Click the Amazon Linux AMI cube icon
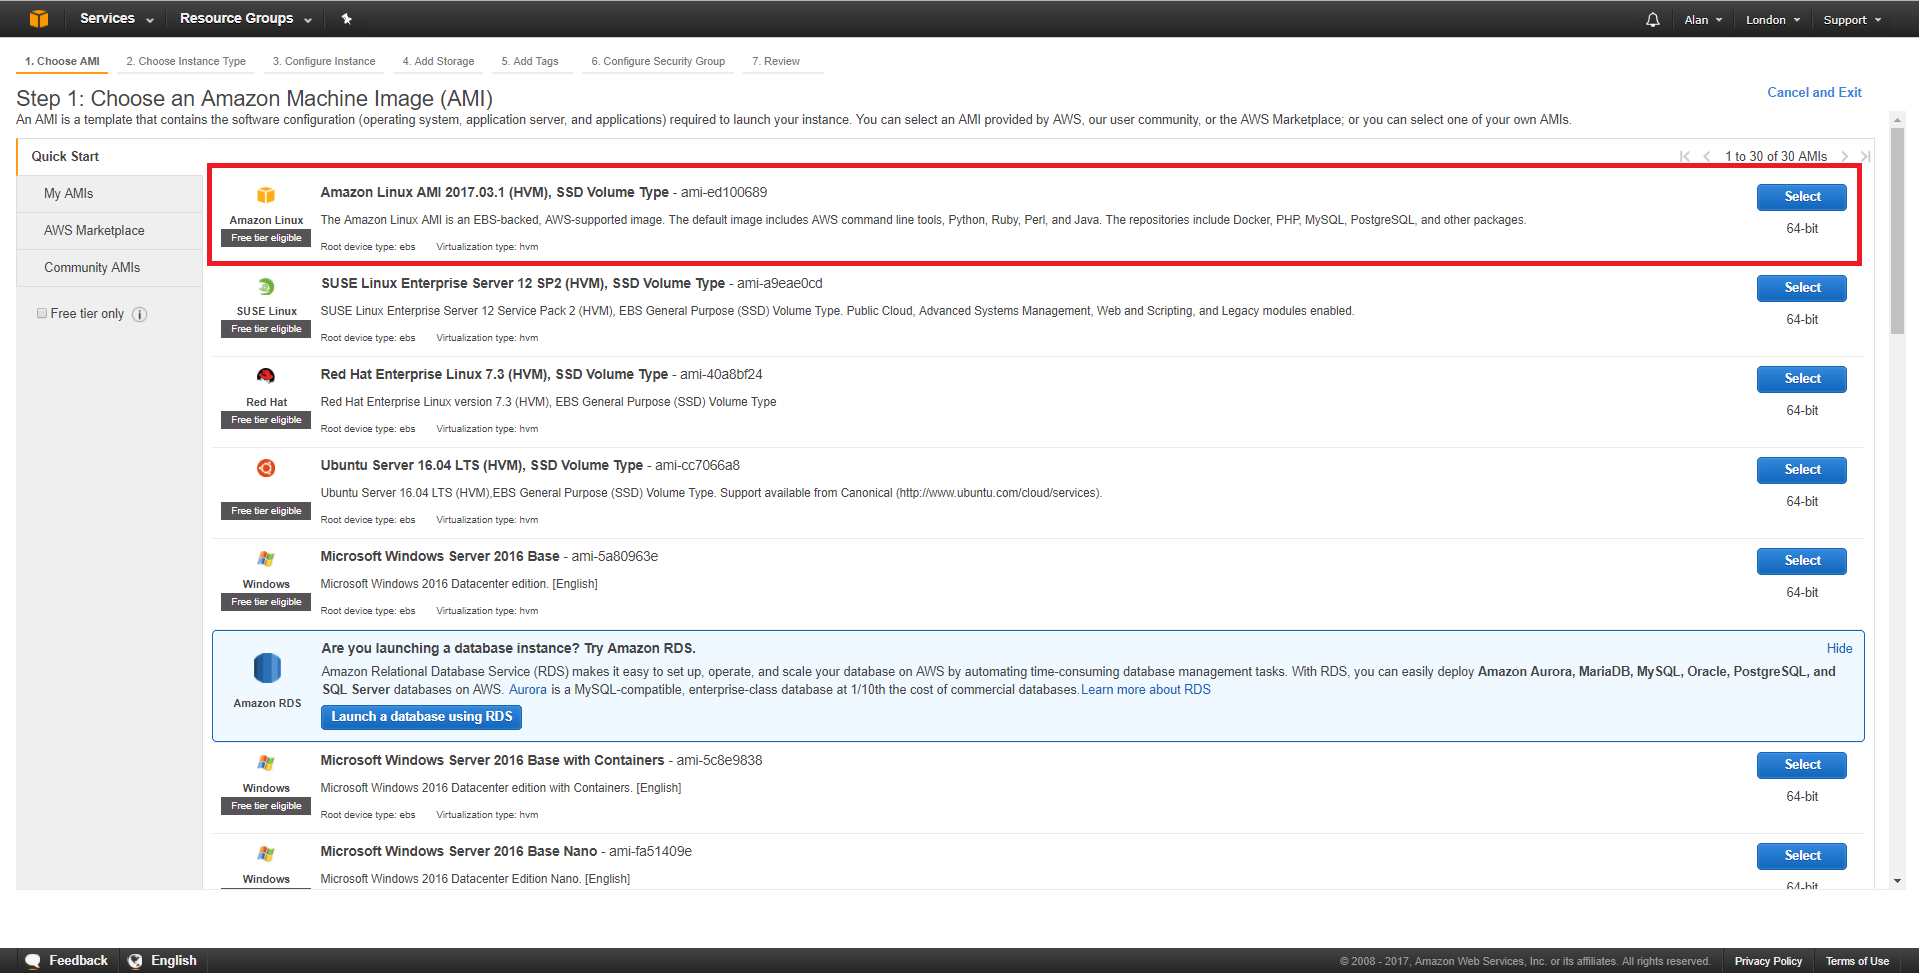The width and height of the screenshot is (1919, 973). [x=266, y=195]
